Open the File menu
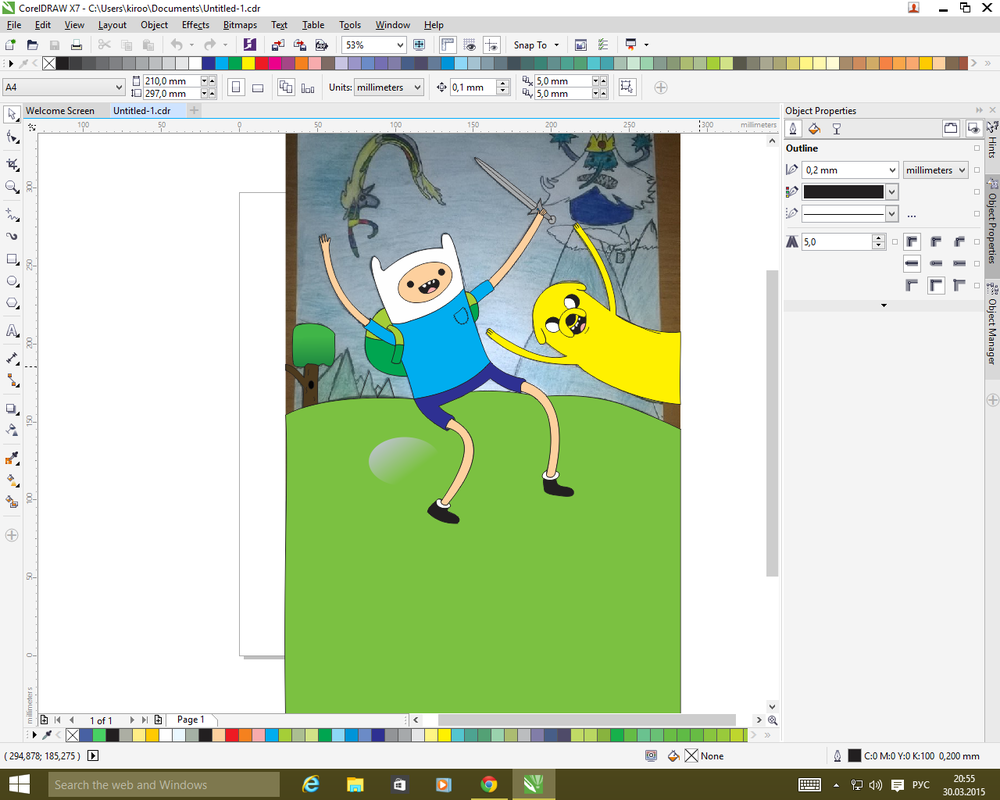 [x=14, y=25]
